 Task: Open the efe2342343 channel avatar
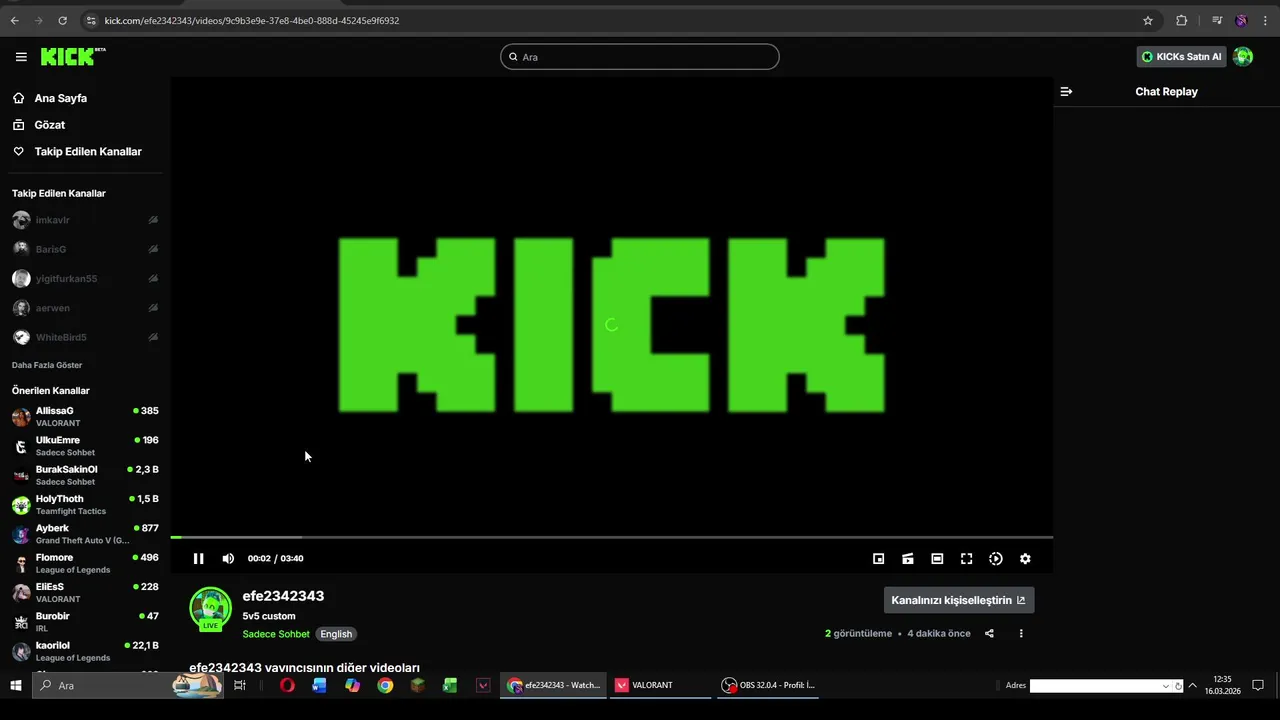pyautogui.click(x=210, y=609)
